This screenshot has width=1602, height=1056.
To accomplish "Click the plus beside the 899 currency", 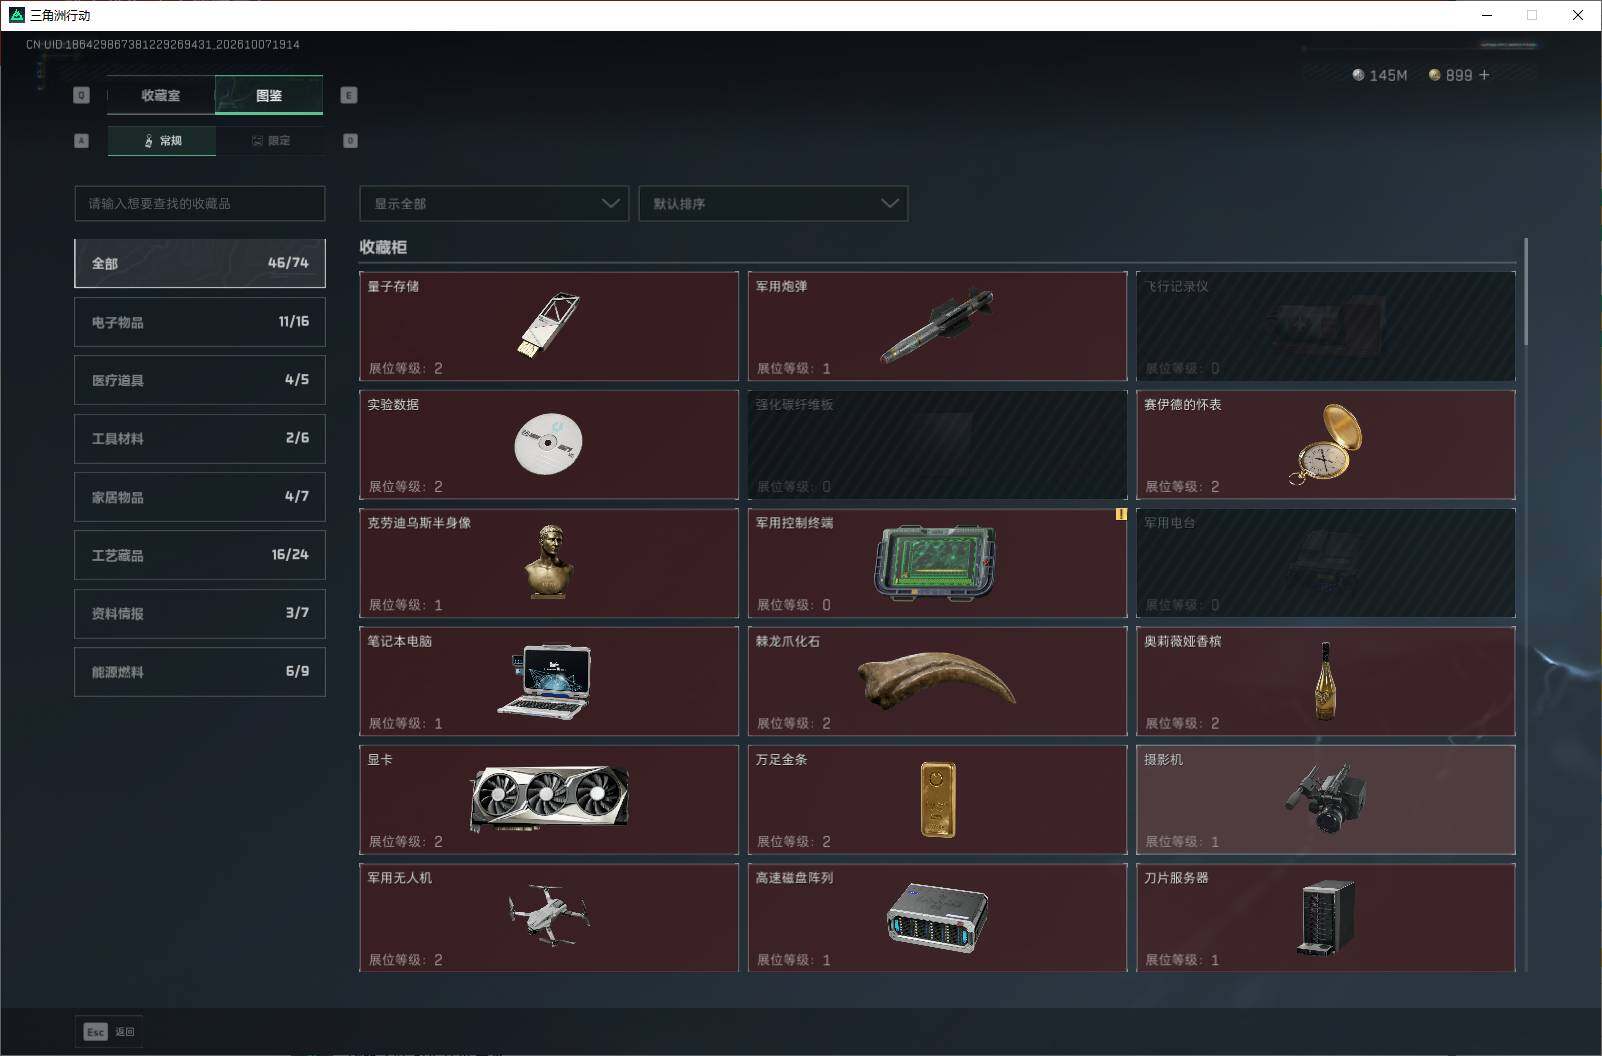I will (1484, 75).
